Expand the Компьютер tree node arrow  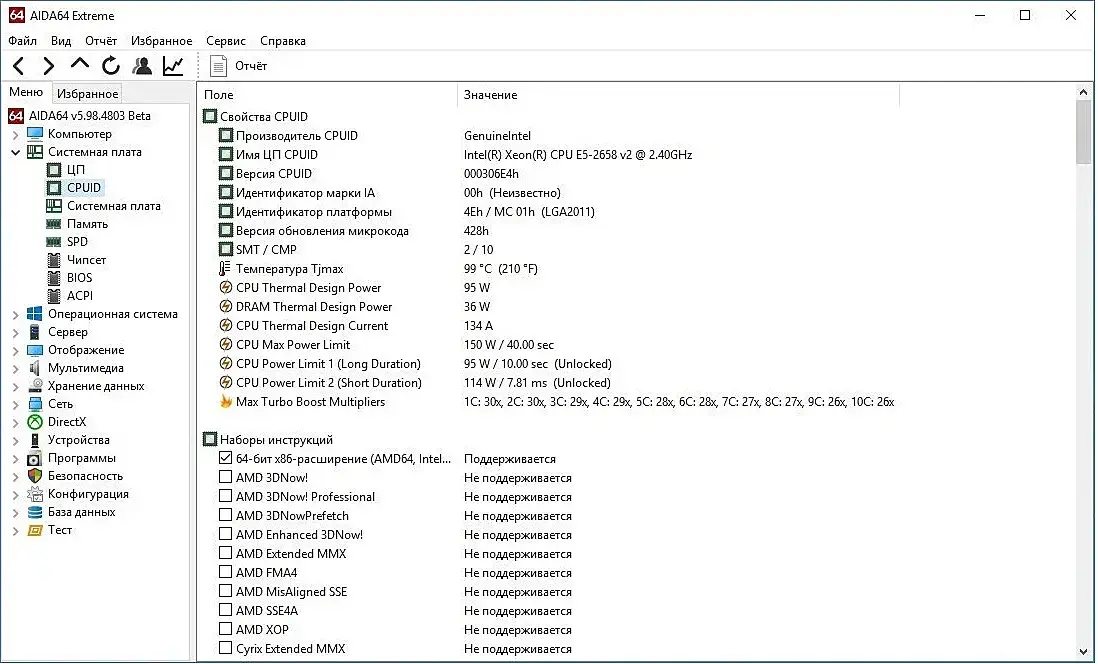click(x=15, y=134)
